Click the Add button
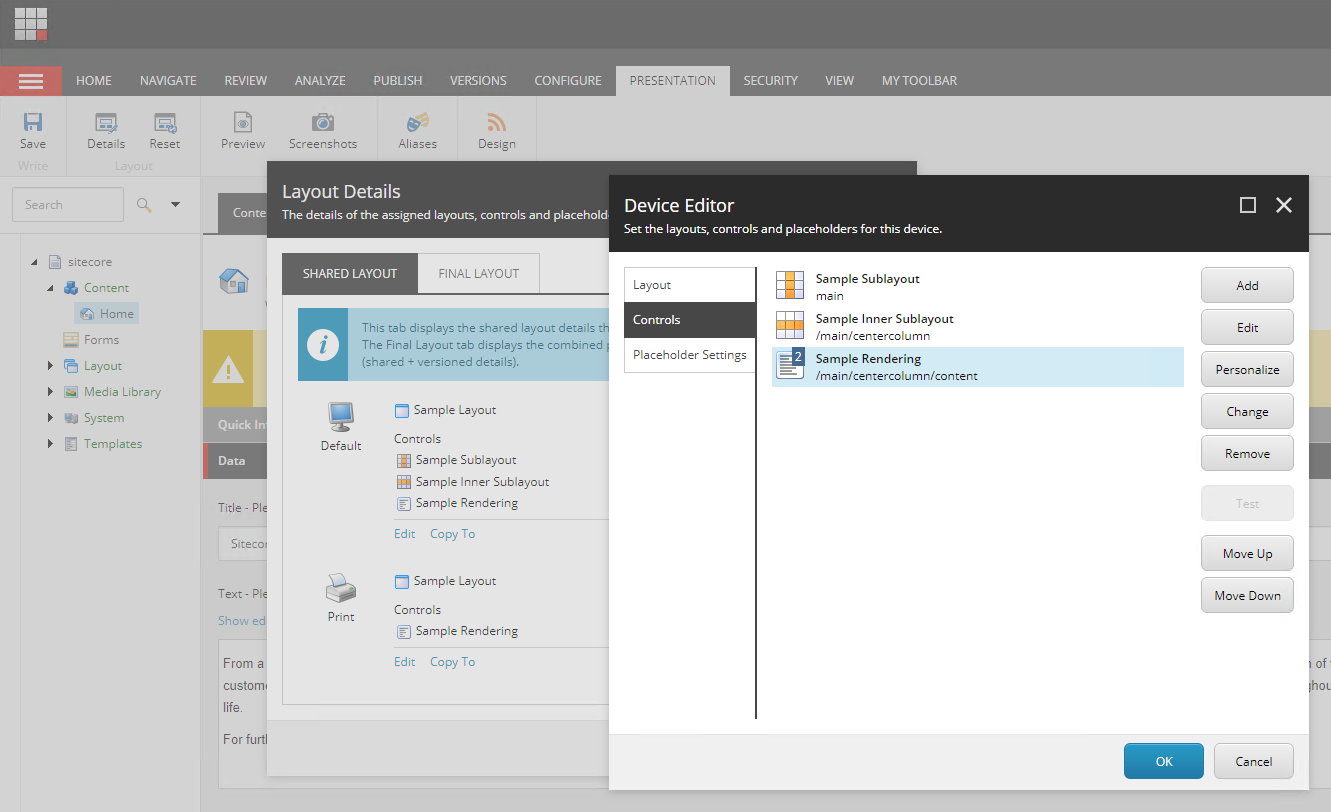The width and height of the screenshot is (1331, 812). coord(1247,285)
